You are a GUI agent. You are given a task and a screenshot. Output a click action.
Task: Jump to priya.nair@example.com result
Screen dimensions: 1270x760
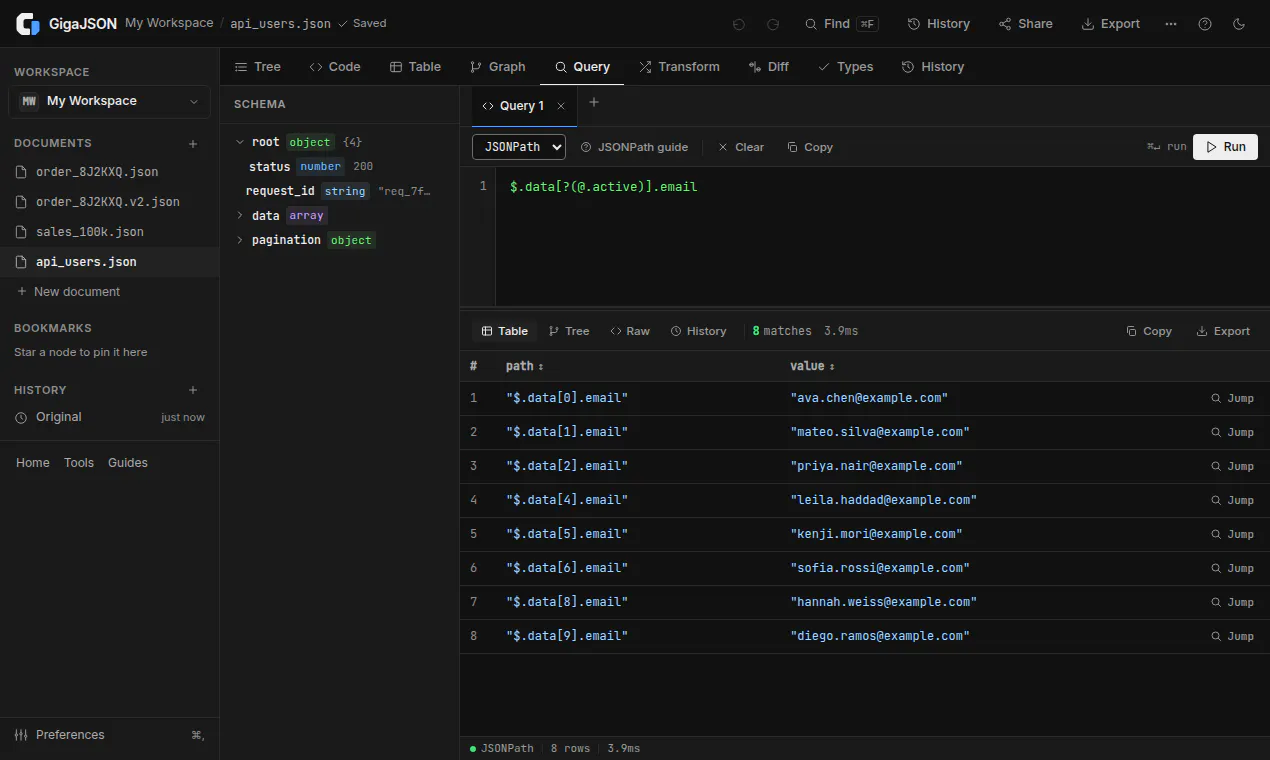(x=1232, y=466)
